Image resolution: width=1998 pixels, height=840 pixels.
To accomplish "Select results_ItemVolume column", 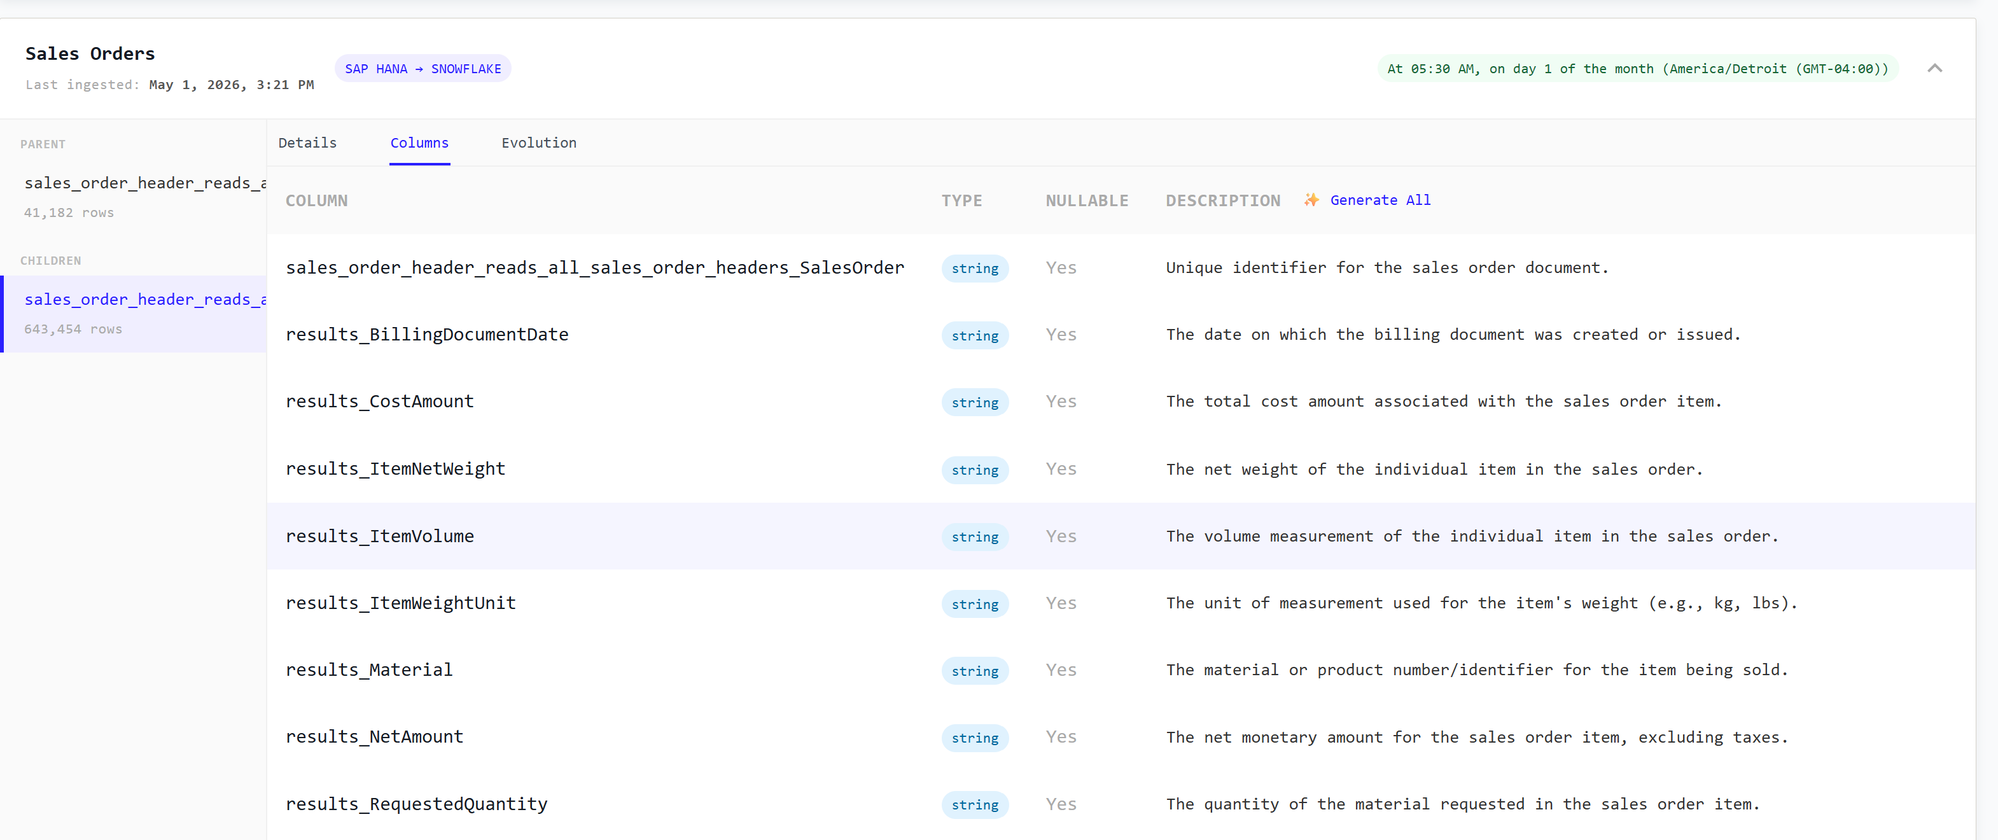I will pyautogui.click(x=380, y=536).
